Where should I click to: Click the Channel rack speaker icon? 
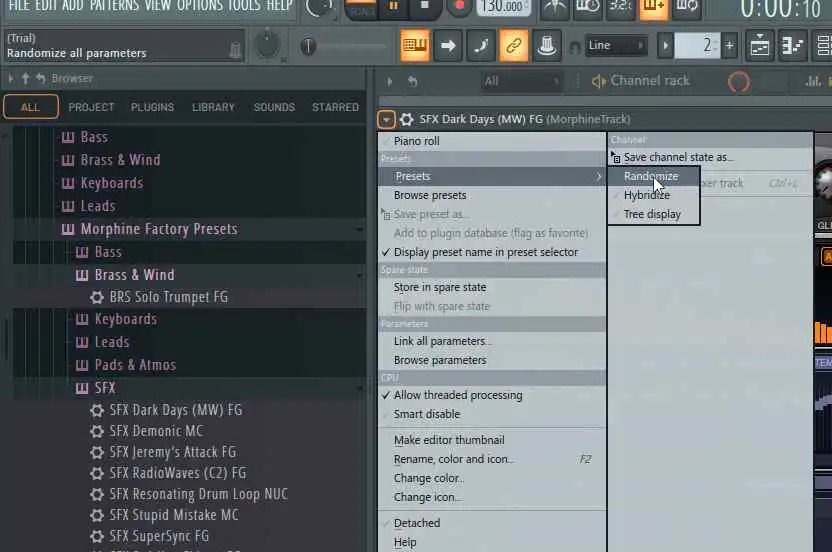pyautogui.click(x=599, y=81)
